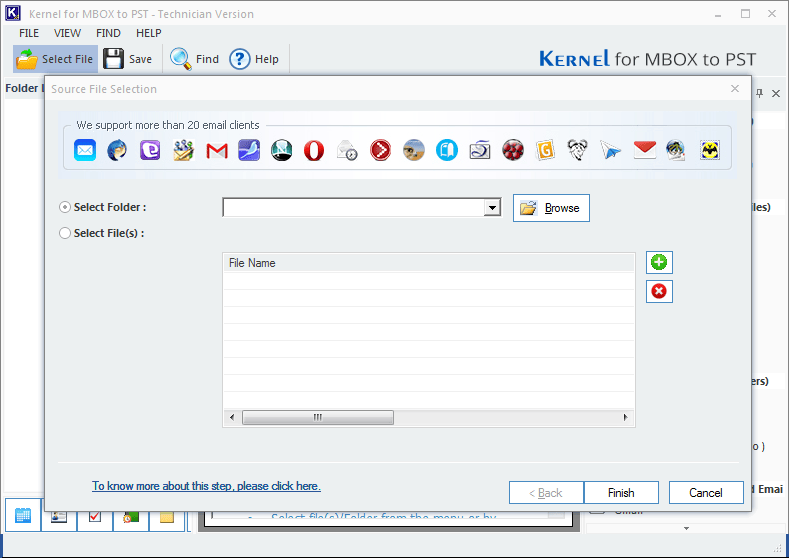This screenshot has height=558, width=789.
Task: Click the Postbox blue mailbox icon
Action: (x=447, y=150)
